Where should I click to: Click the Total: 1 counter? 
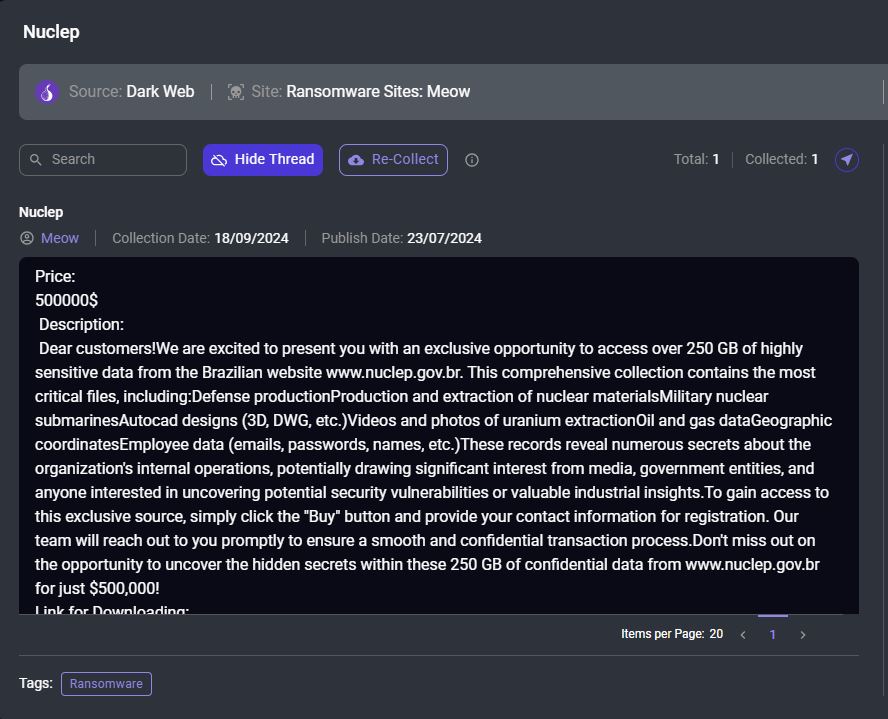(x=696, y=160)
